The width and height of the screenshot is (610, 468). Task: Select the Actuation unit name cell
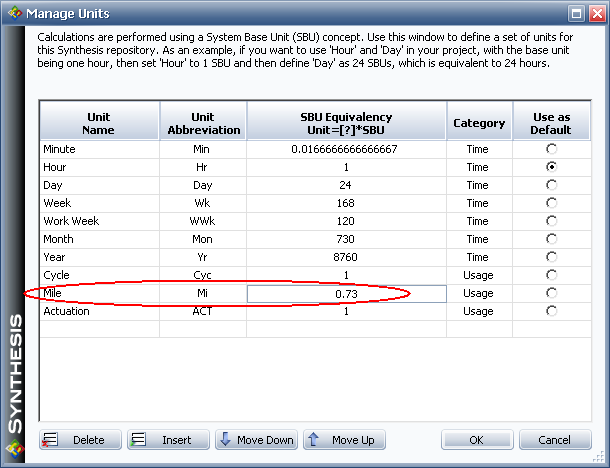pos(99,311)
